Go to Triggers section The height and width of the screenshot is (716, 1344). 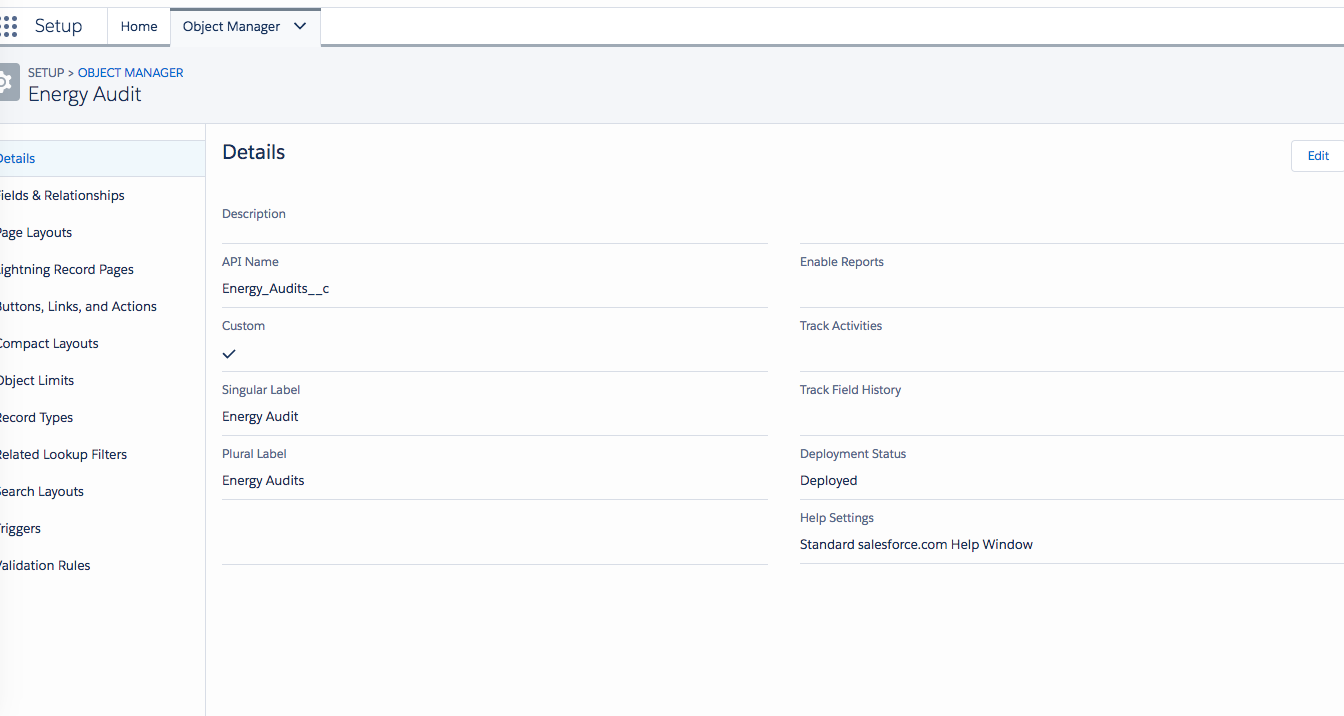[21, 528]
